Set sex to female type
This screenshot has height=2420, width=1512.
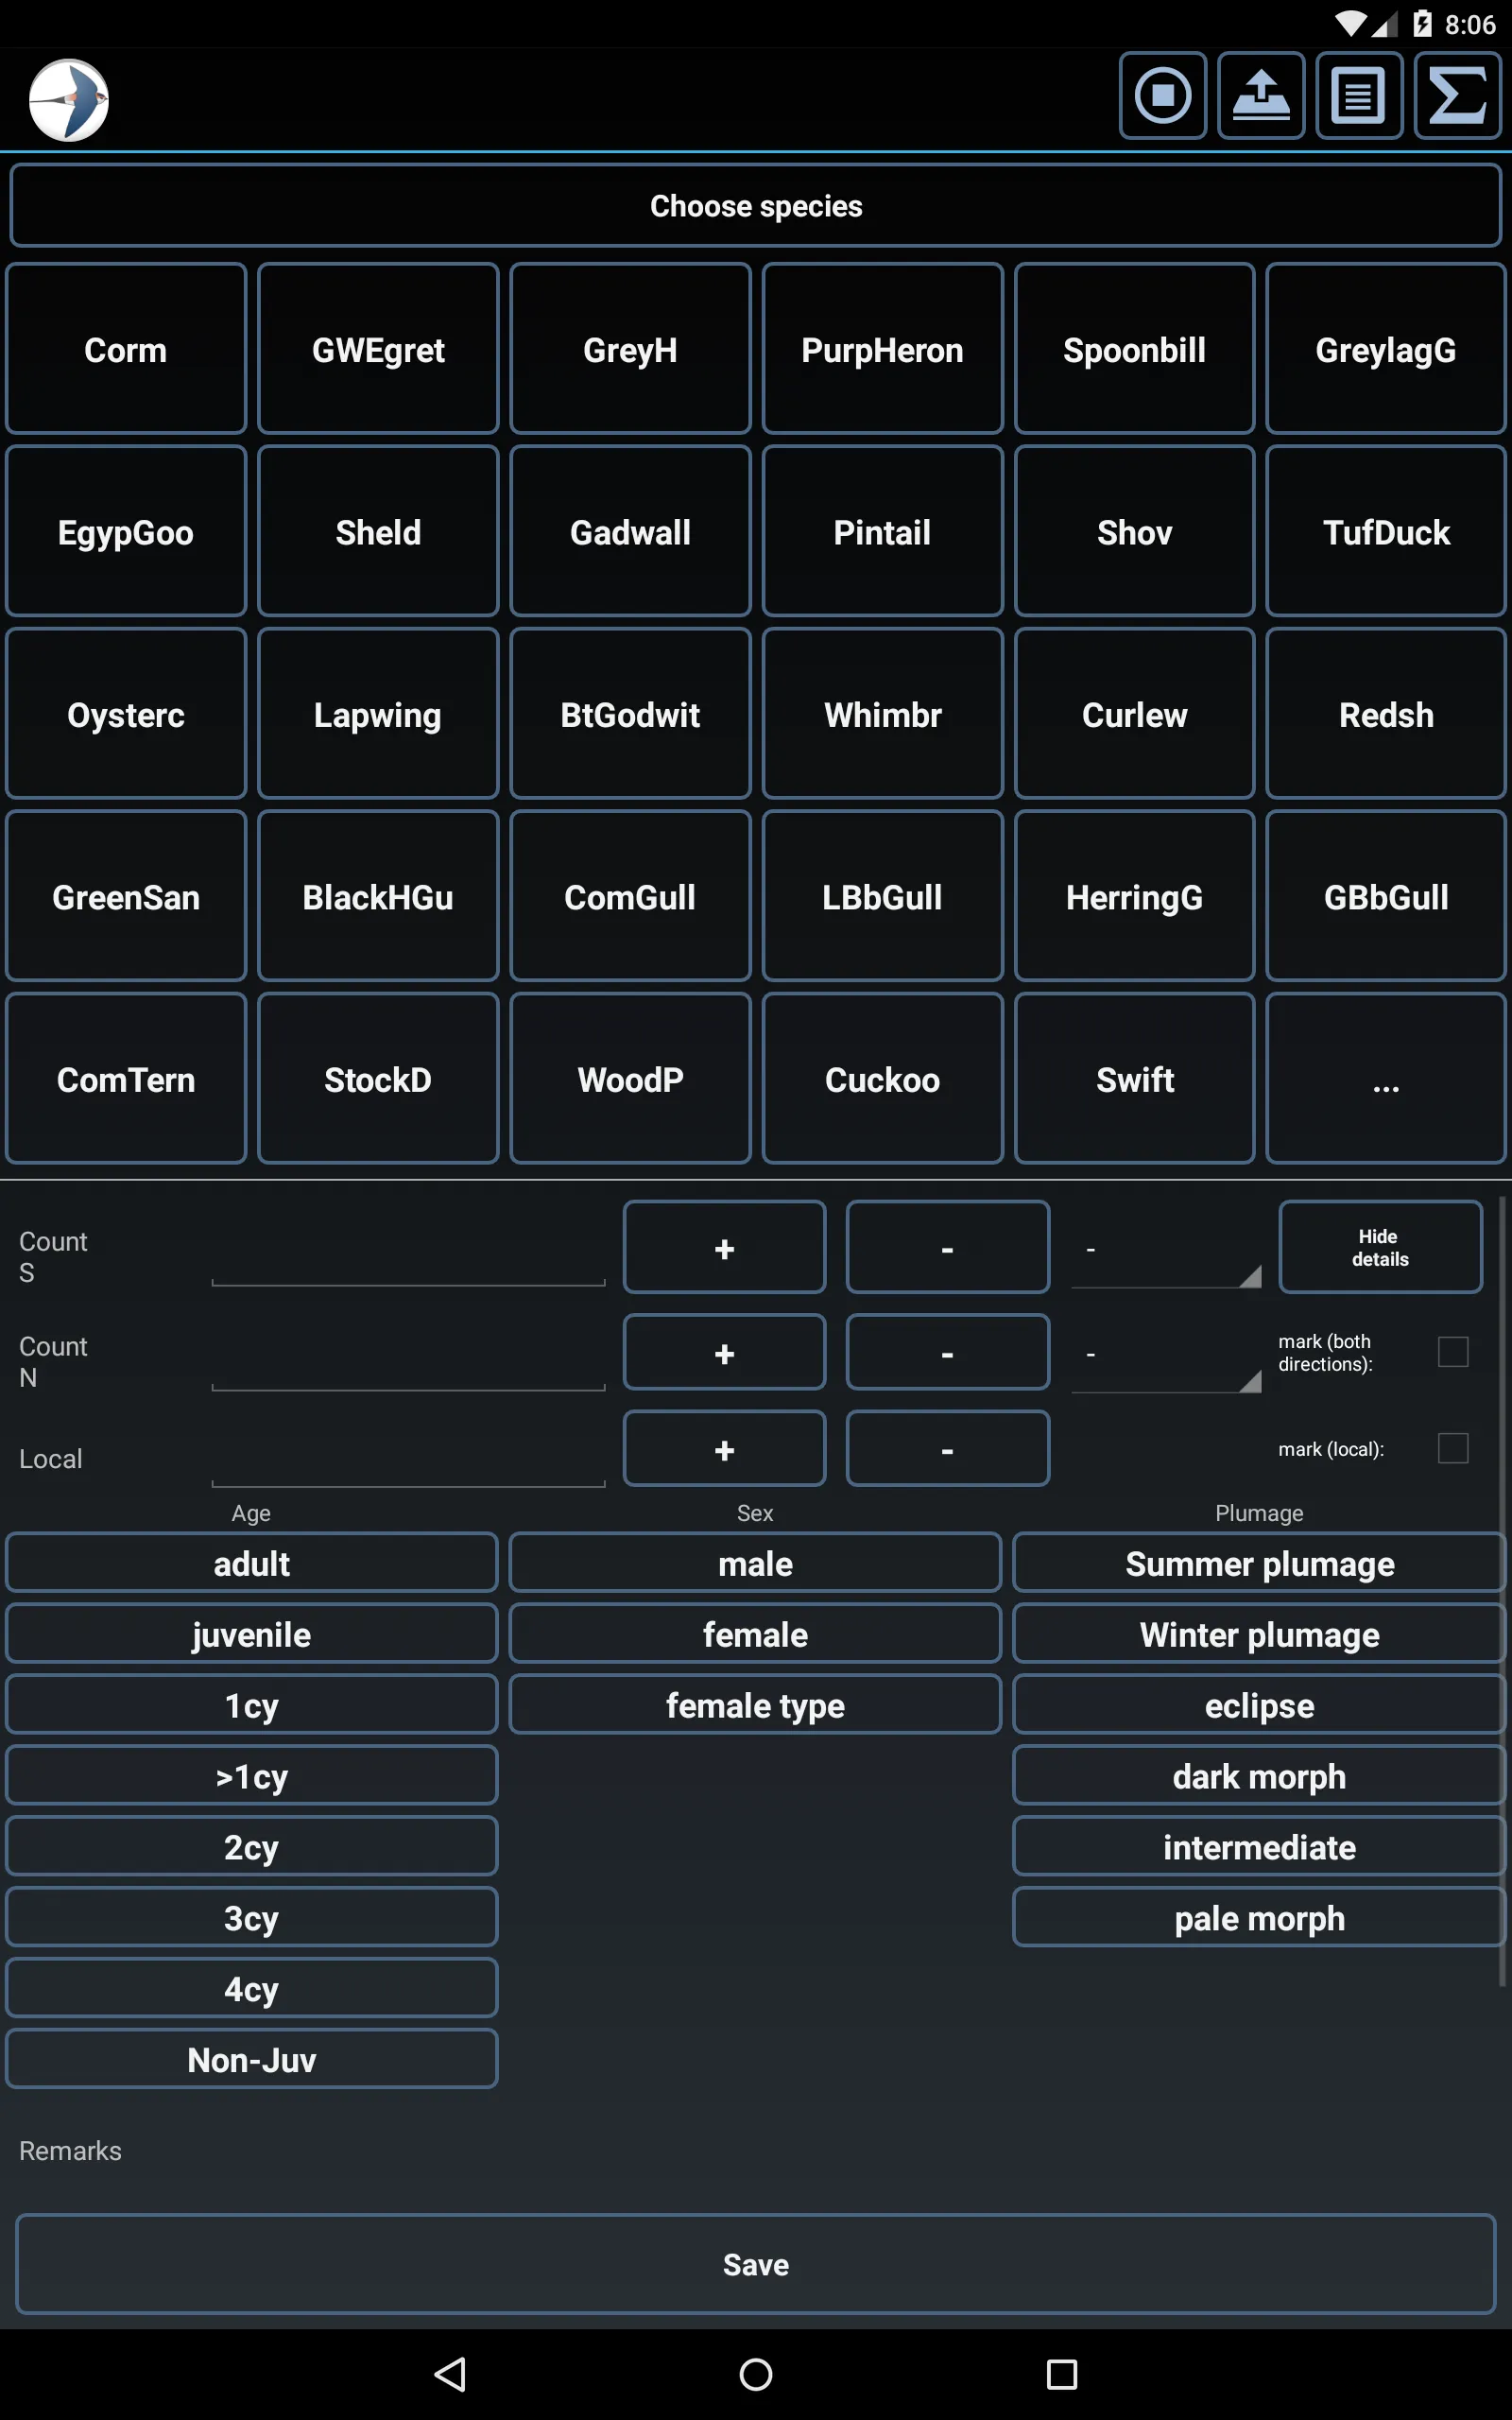pyautogui.click(x=755, y=1704)
